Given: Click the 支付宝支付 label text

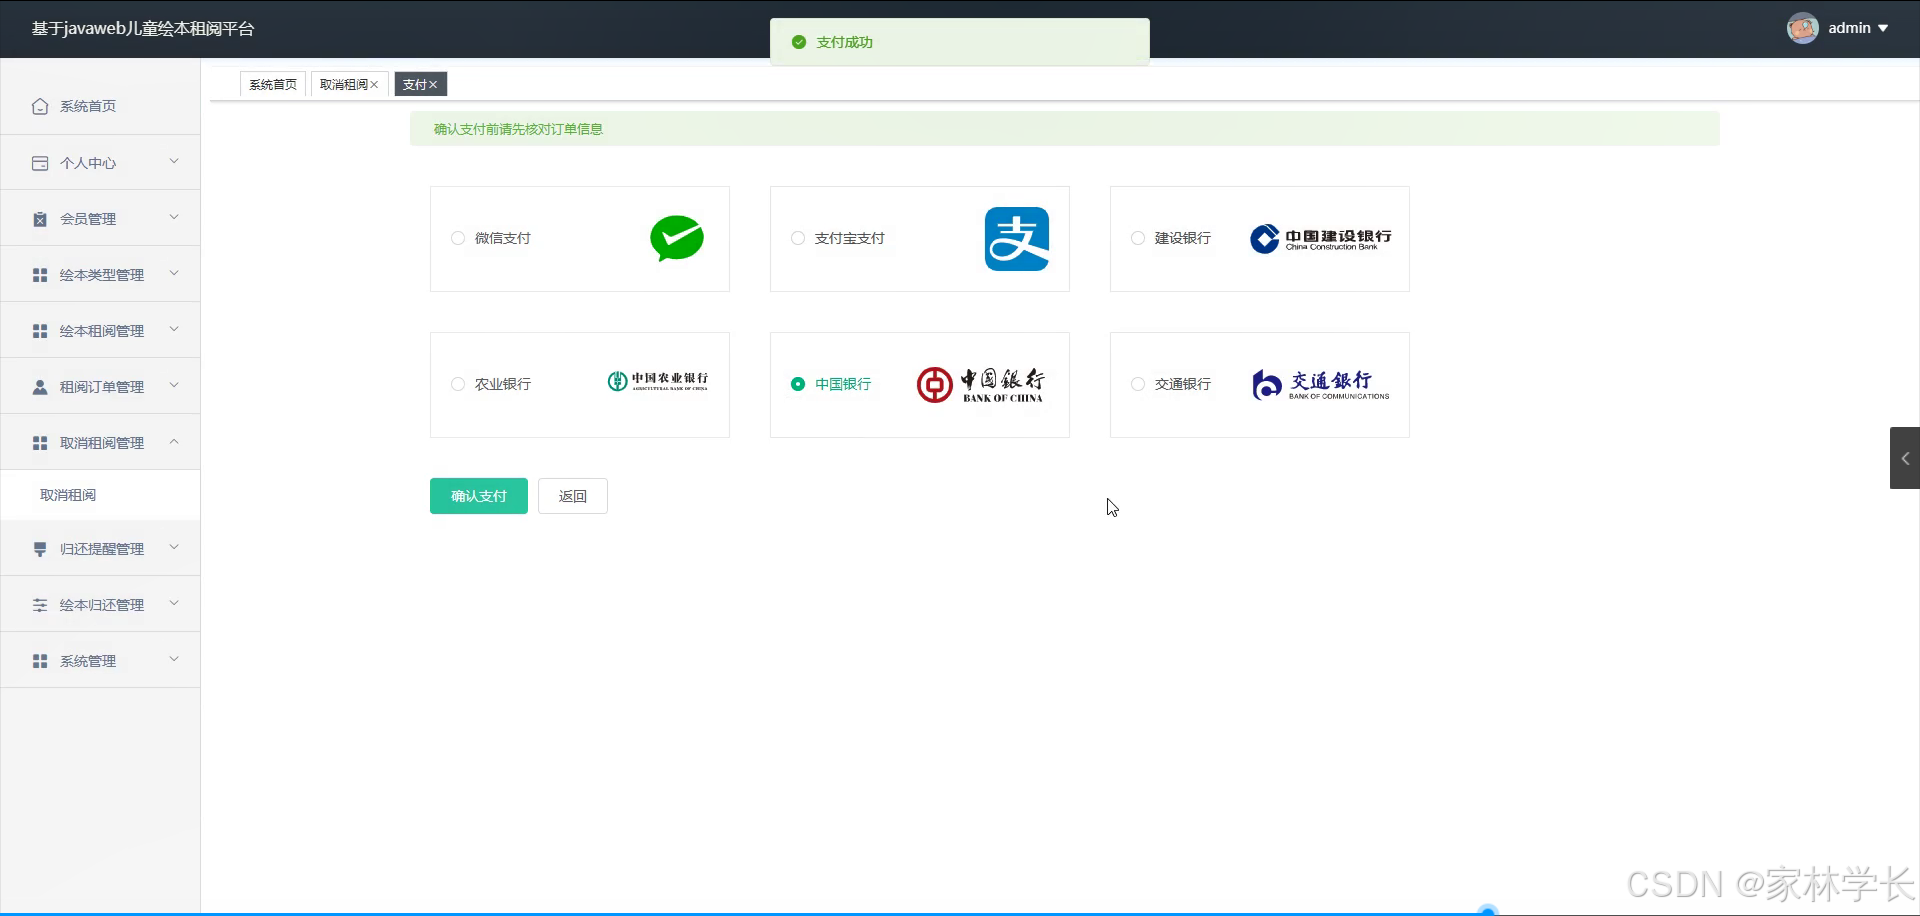Looking at the screenshot, I should pos(850,238).
